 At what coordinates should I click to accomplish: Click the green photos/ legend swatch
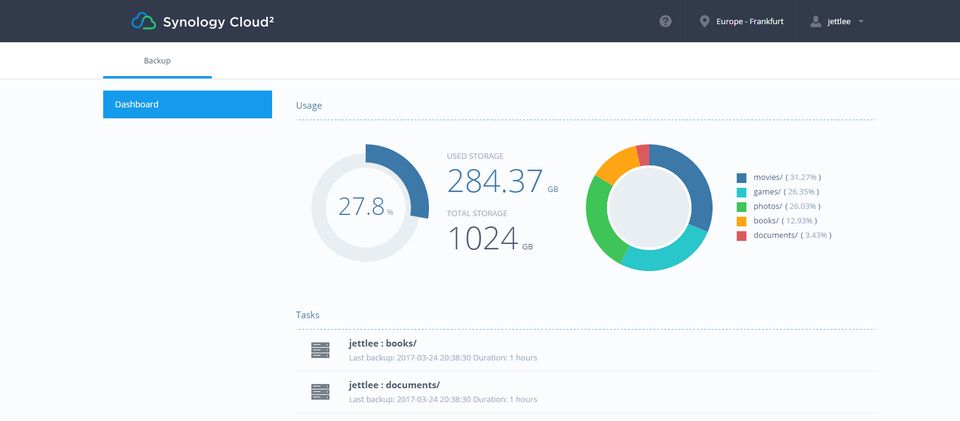[741, 207]
